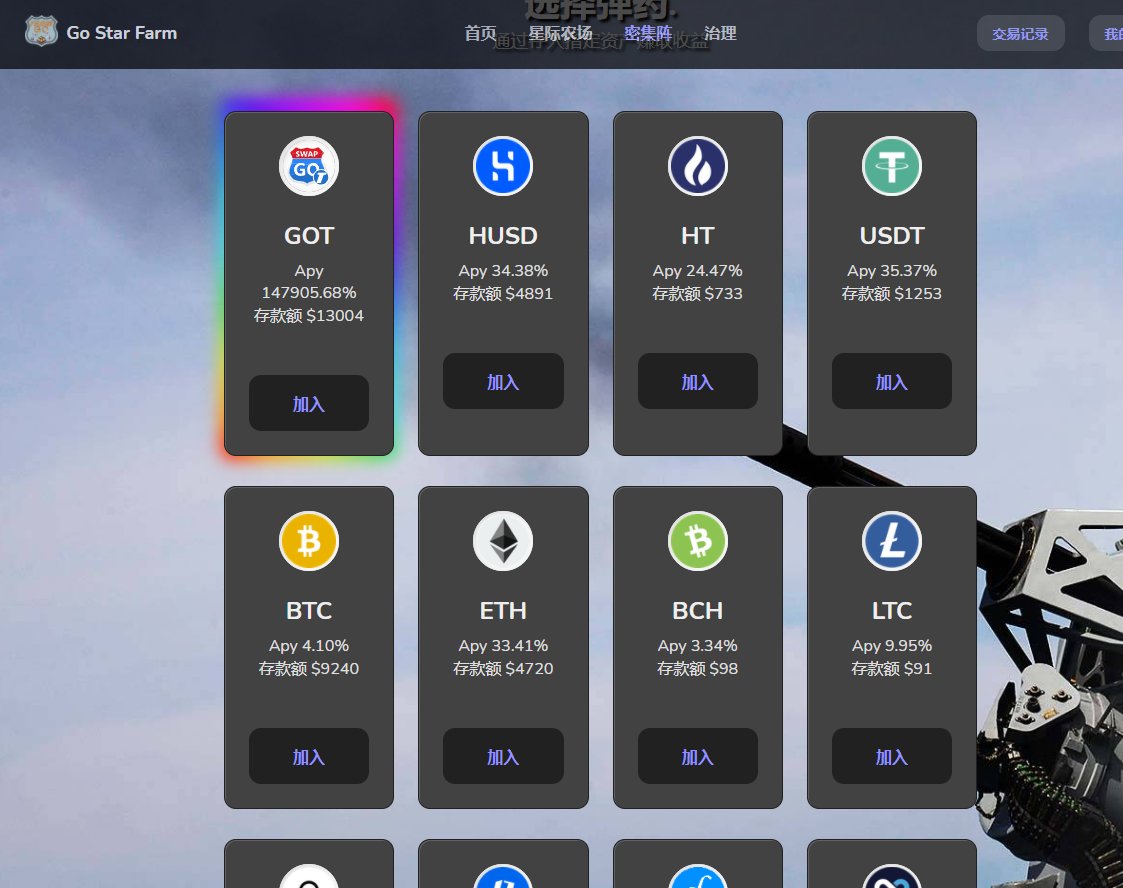The height and width of the screenshot is (888, 1123).
Task: Join the ETH pool with 加入
Action: (x=503, y=756)
